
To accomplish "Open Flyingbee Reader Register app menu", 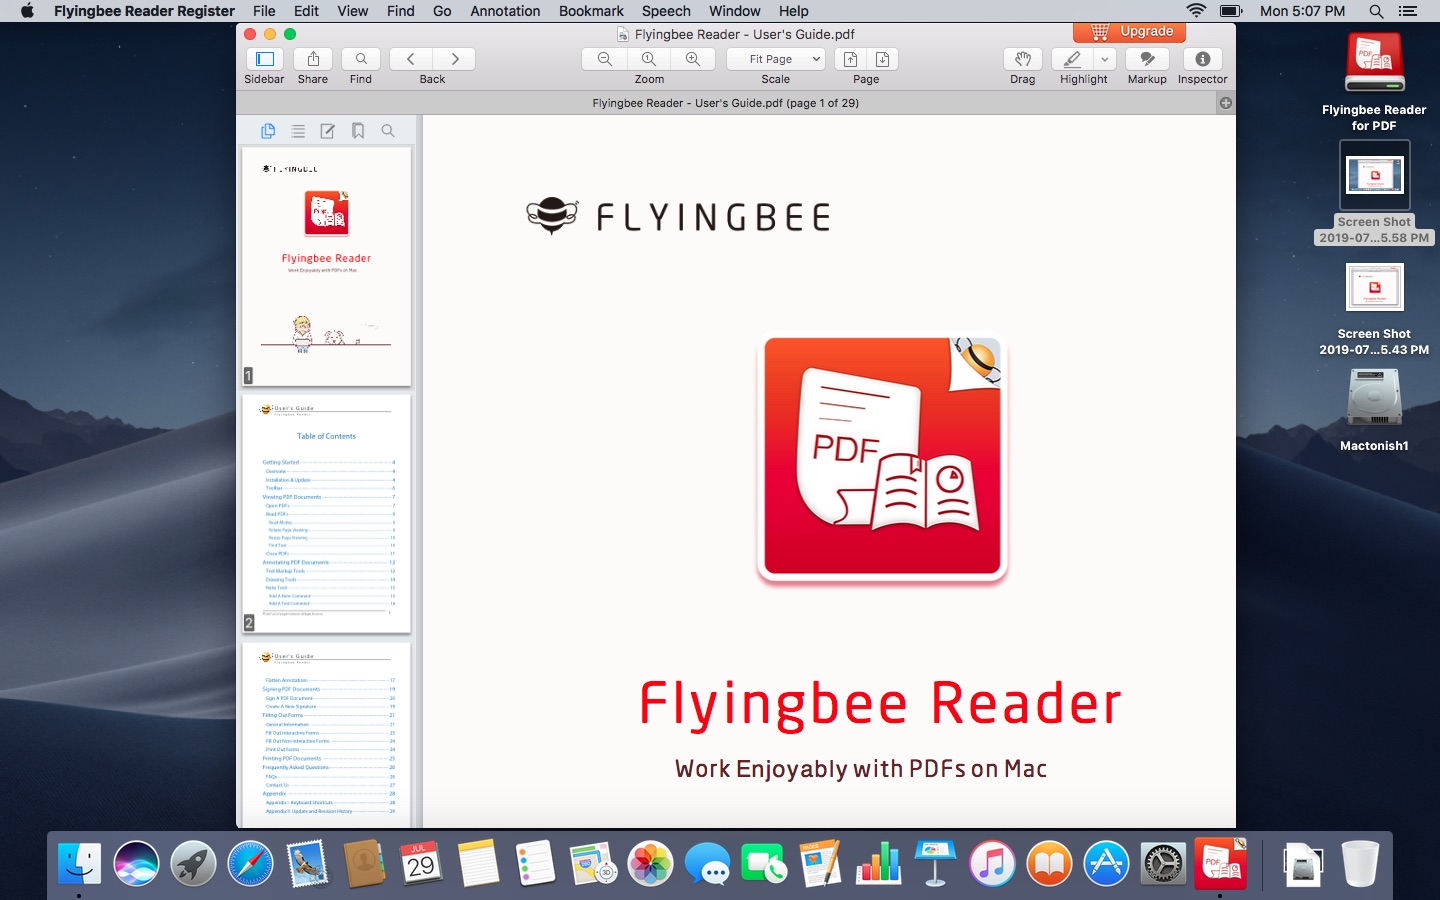I will pyautogui.click(x=144, y=11).
